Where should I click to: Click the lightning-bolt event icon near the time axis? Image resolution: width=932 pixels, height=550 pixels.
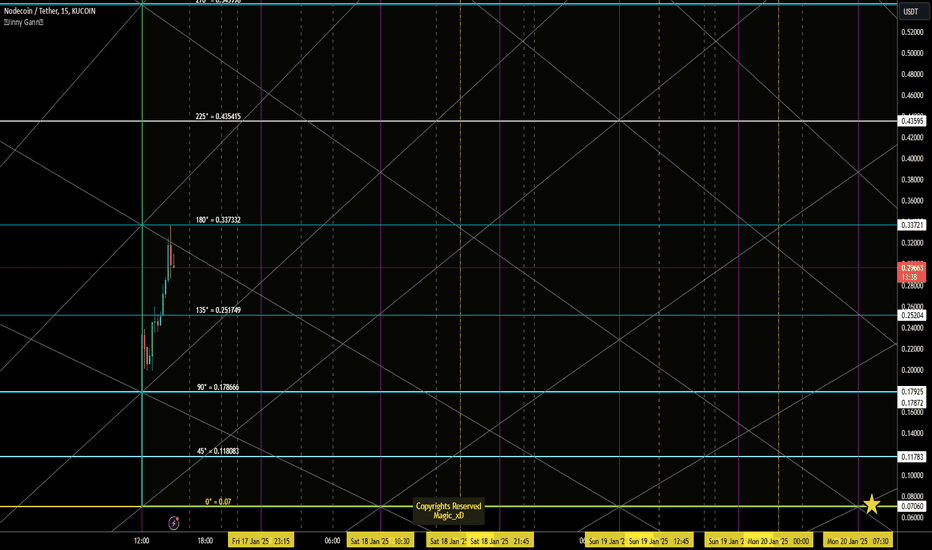pos(174,523)
